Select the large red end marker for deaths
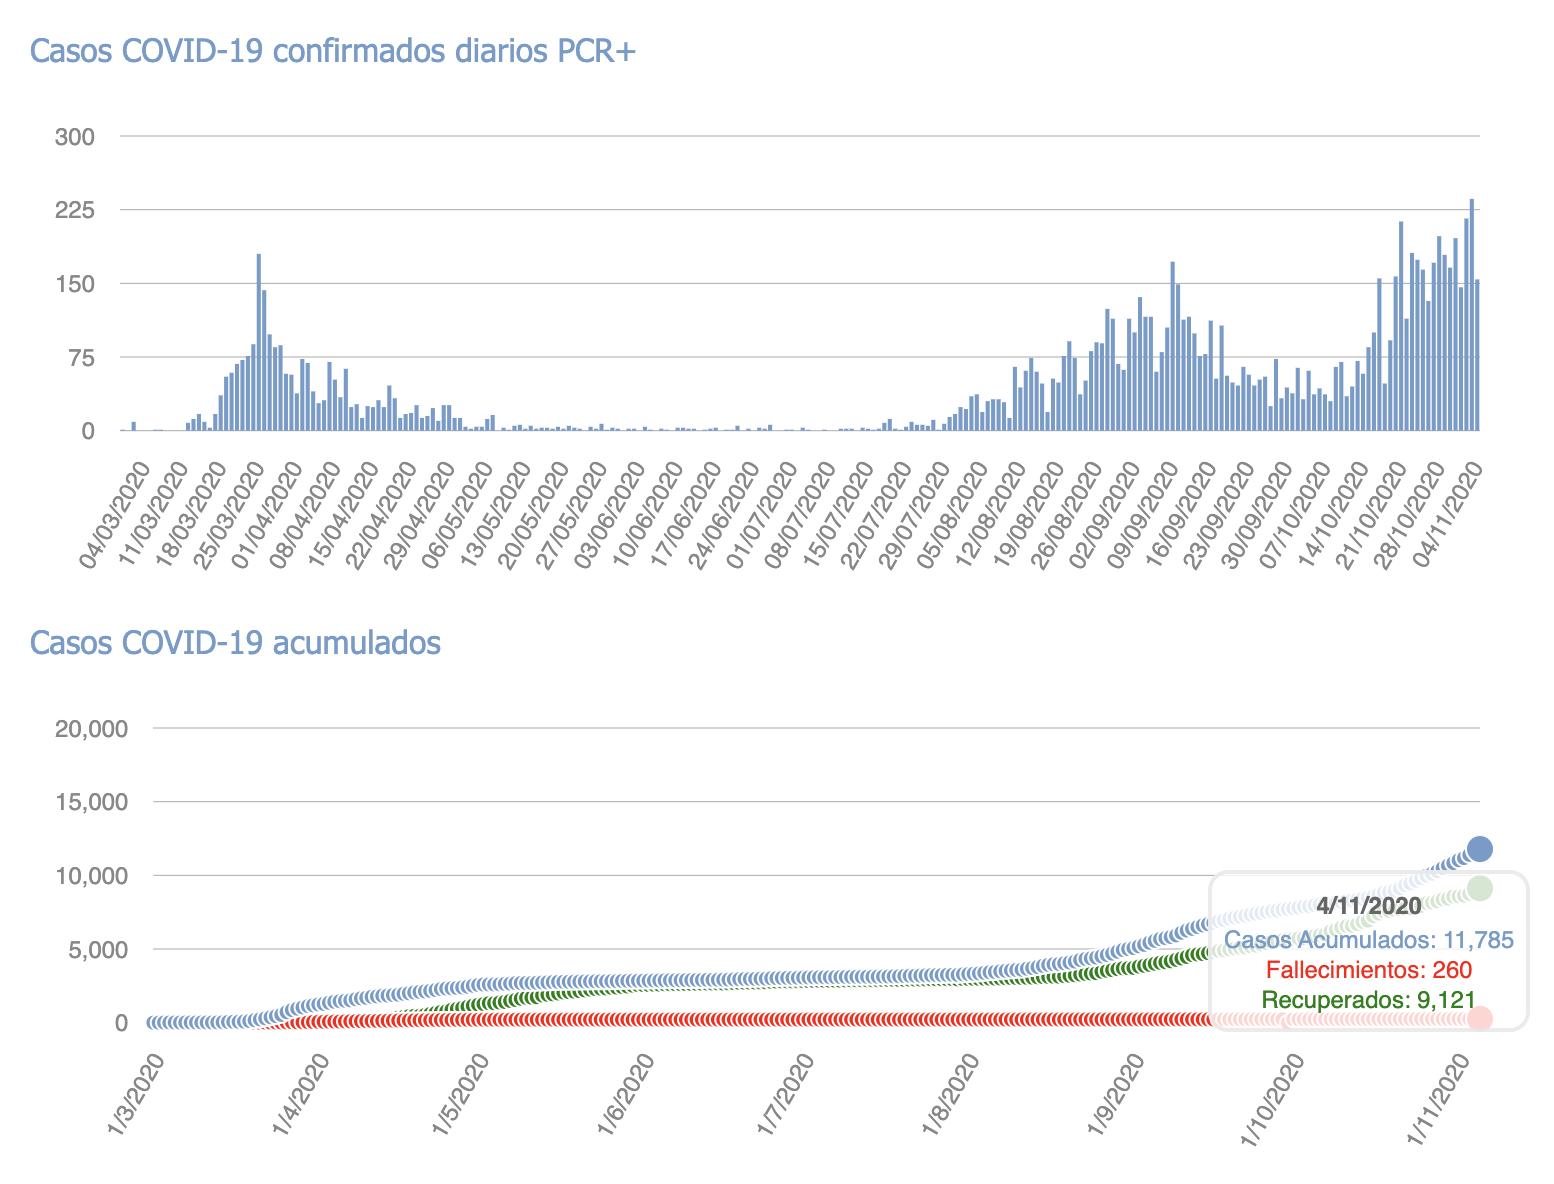The width and height of the screenshot is (1554, 1184). (x=1479, y=1018)
